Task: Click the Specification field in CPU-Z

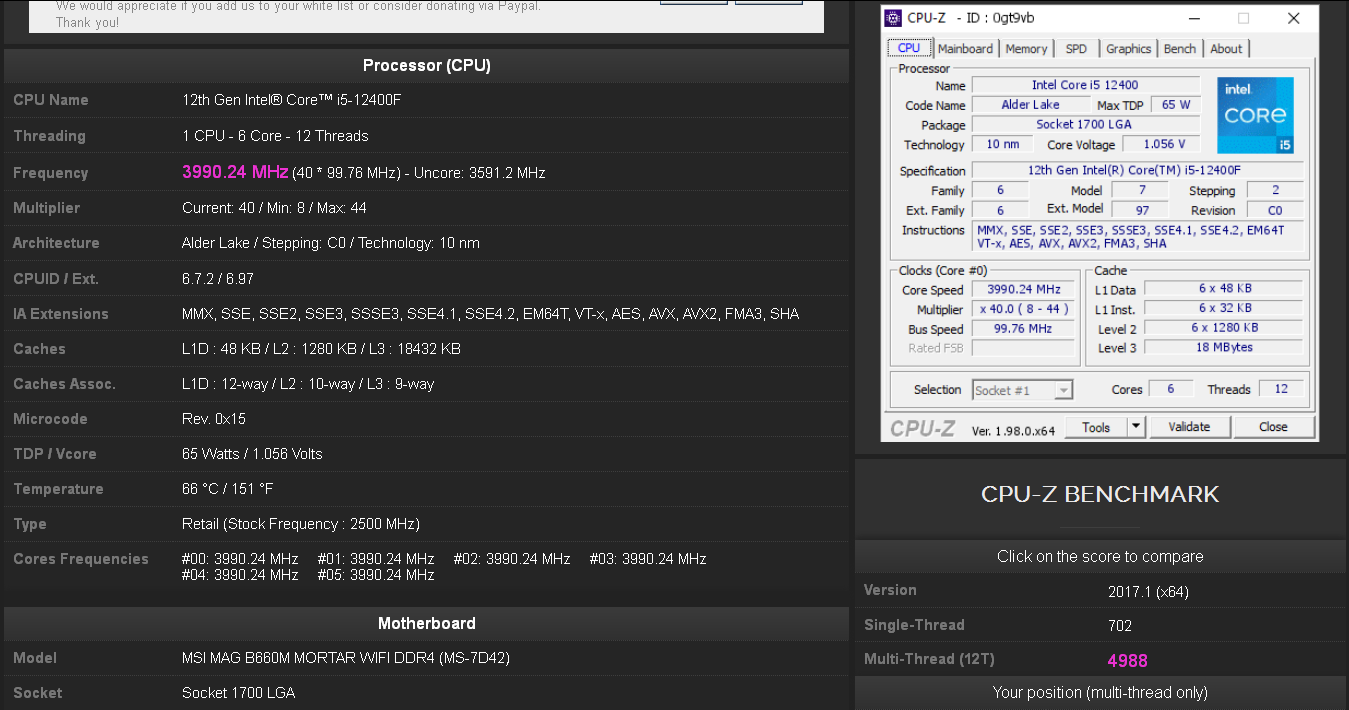Action: (x=1140, y=171)
